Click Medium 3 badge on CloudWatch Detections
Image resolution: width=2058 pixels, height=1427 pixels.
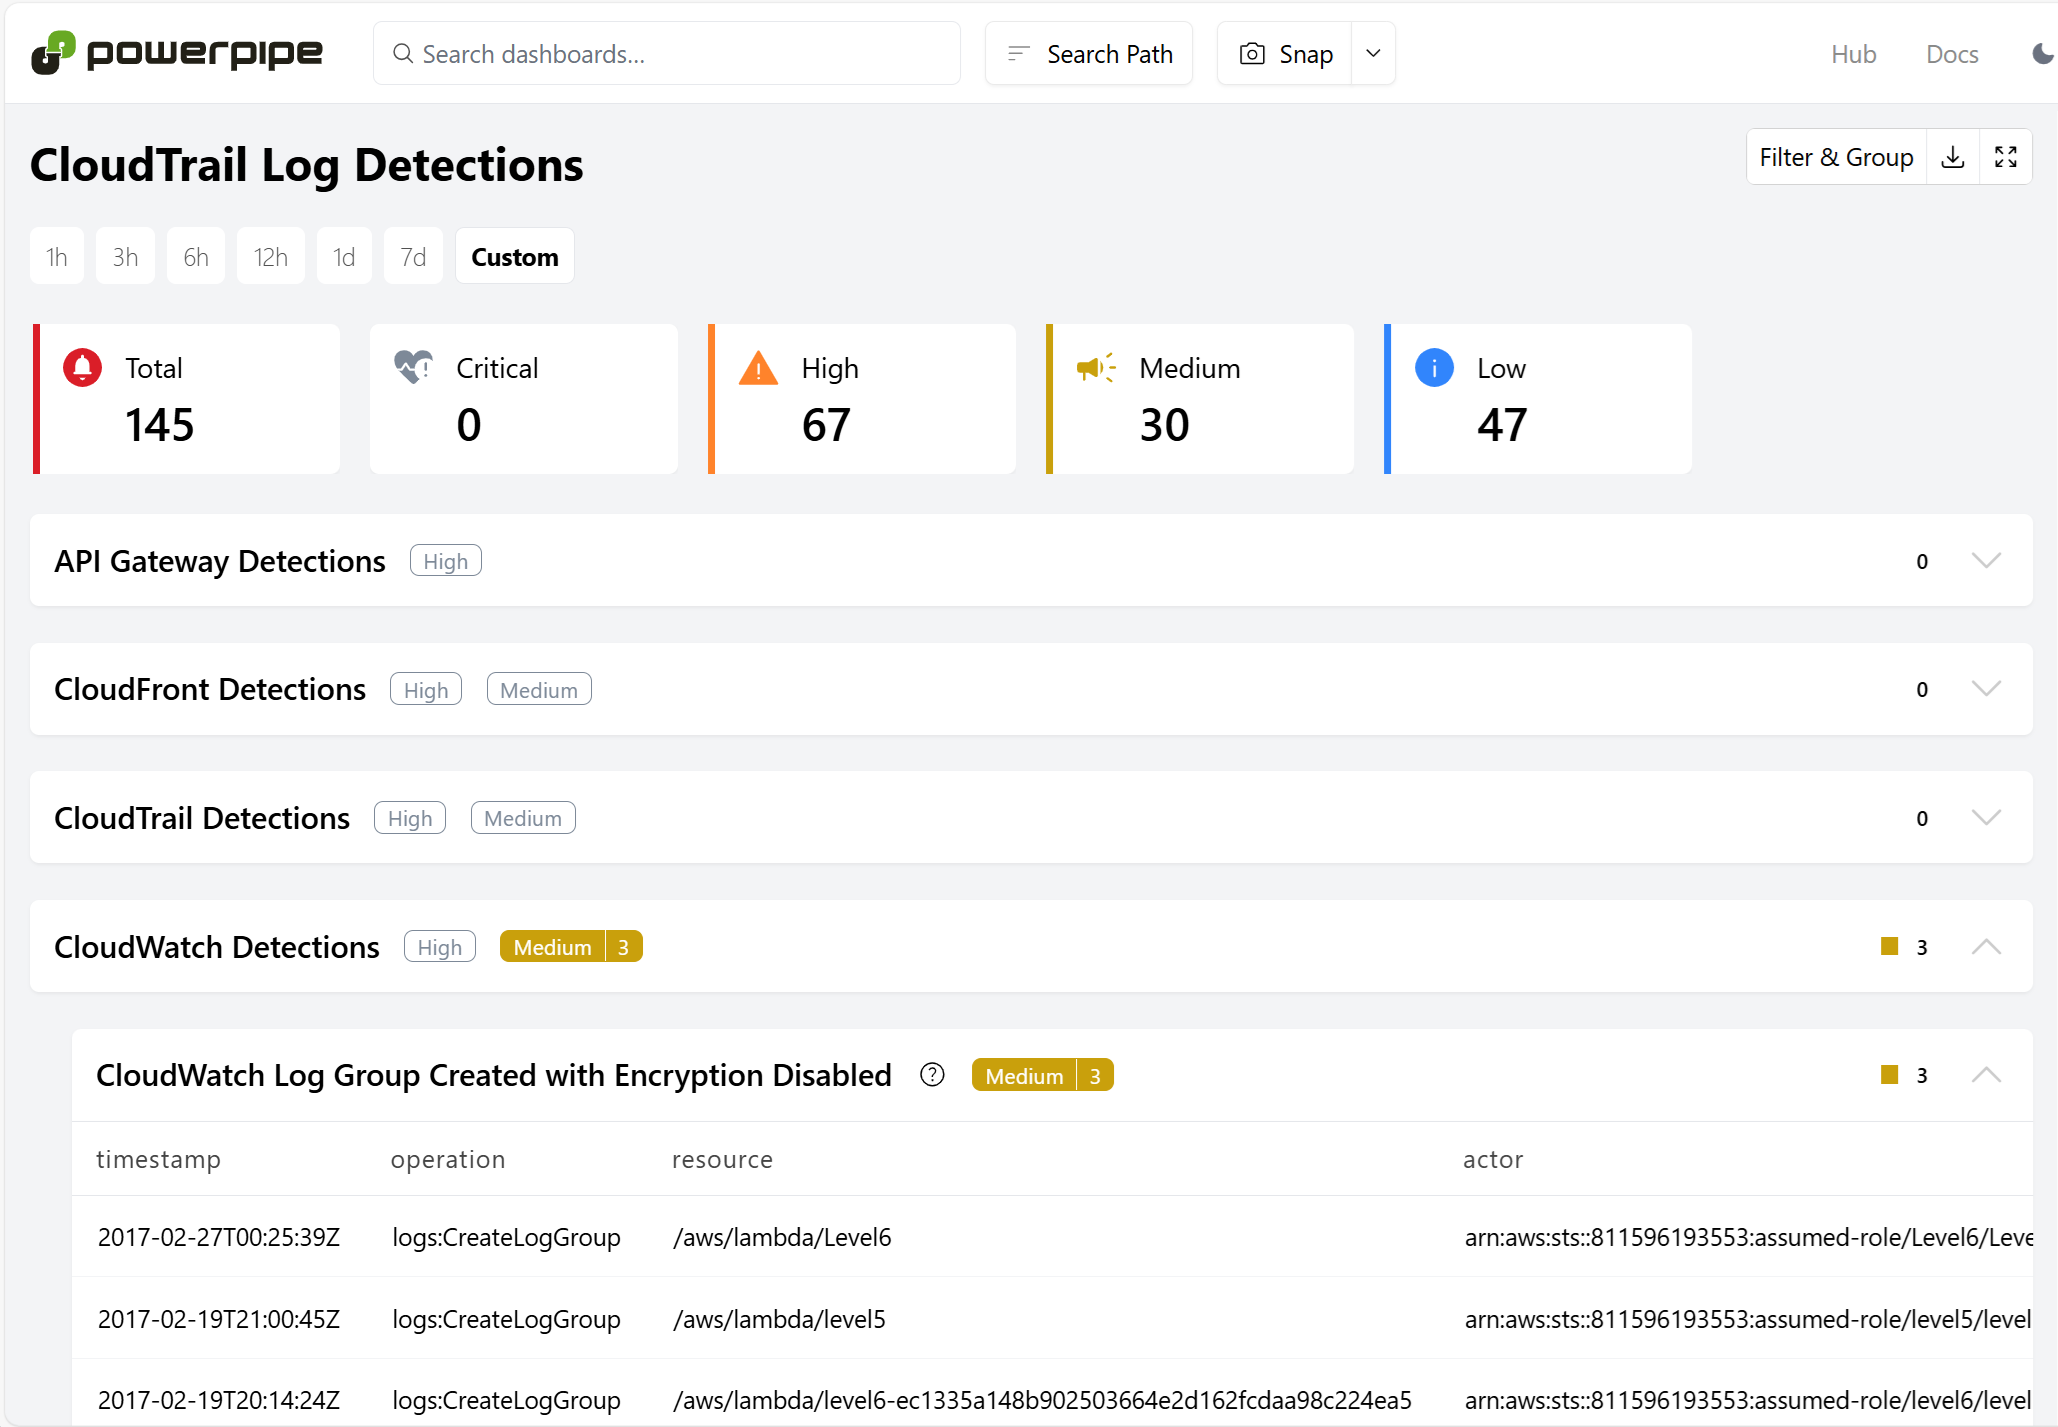click(x=571, y=947)
